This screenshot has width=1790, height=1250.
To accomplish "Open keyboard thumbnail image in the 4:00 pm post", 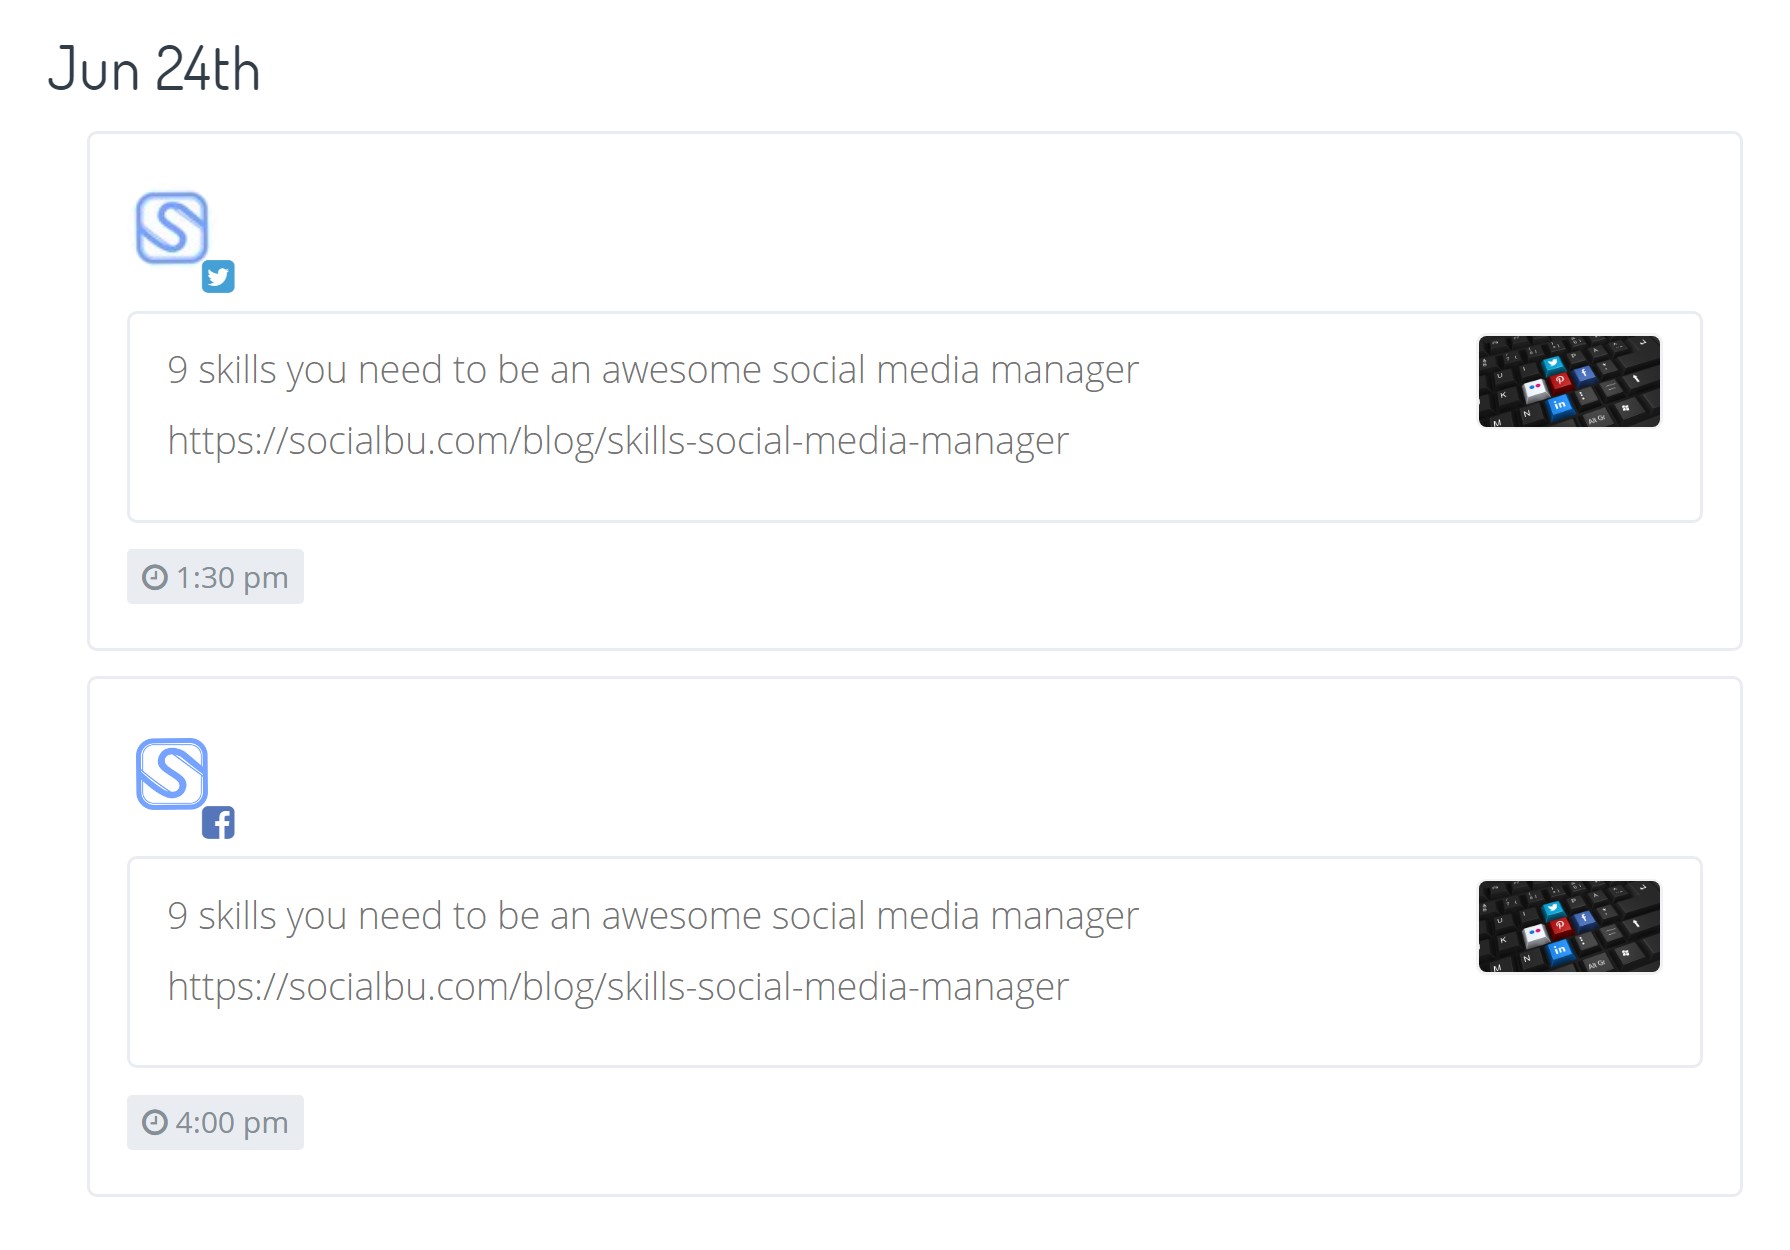I will [x=1569, y=926].
